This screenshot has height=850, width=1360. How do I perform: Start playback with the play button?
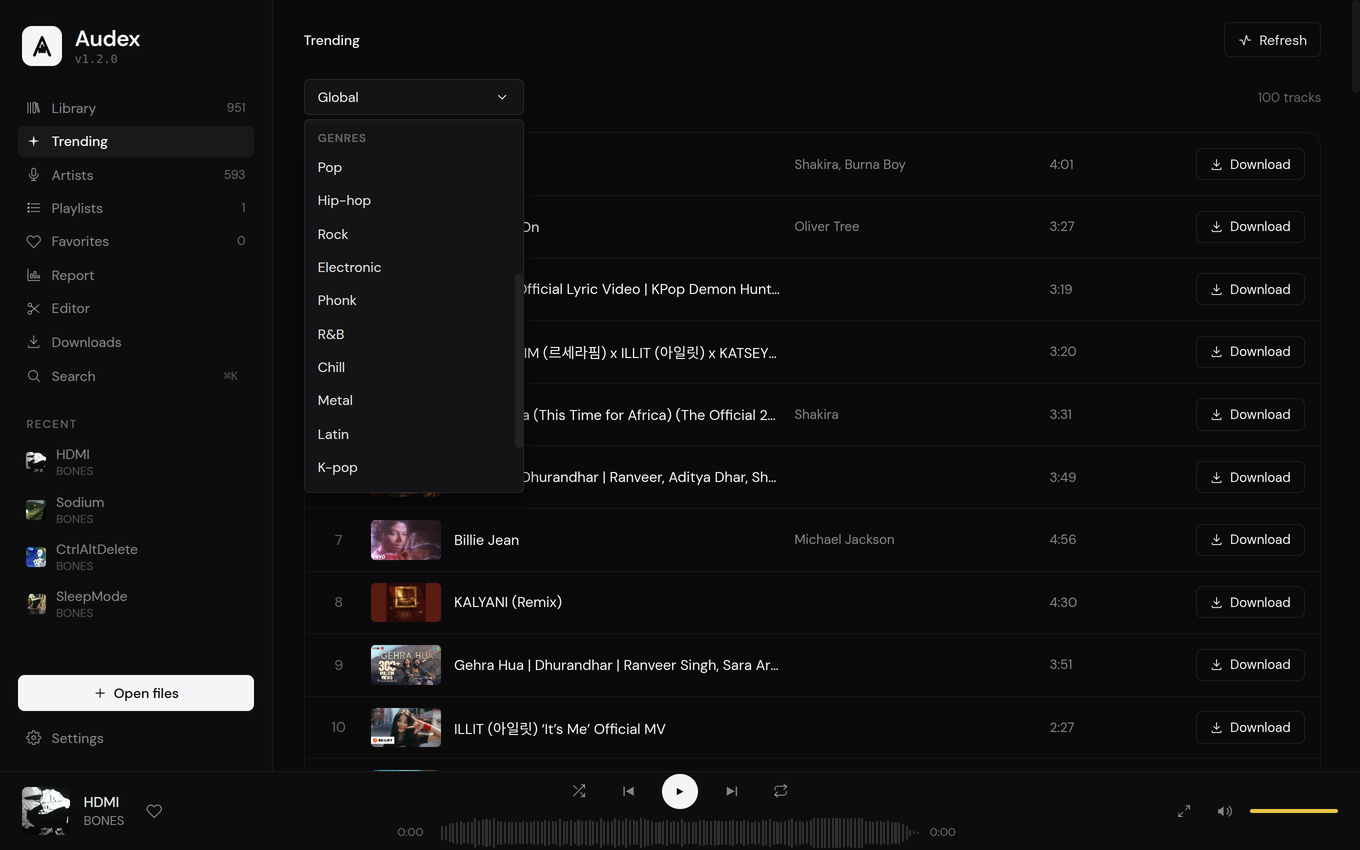coord(679,791)
